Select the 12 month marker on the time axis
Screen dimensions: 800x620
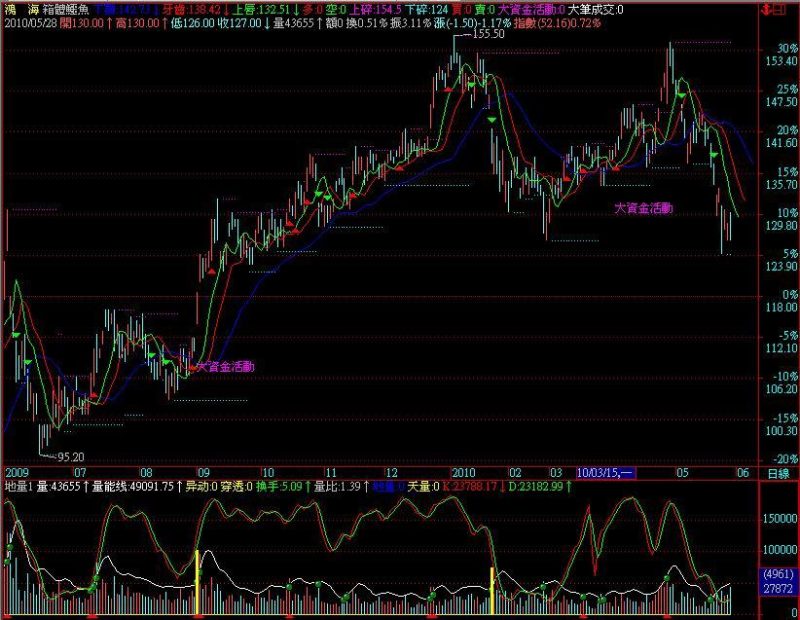(x=391, y=473)
